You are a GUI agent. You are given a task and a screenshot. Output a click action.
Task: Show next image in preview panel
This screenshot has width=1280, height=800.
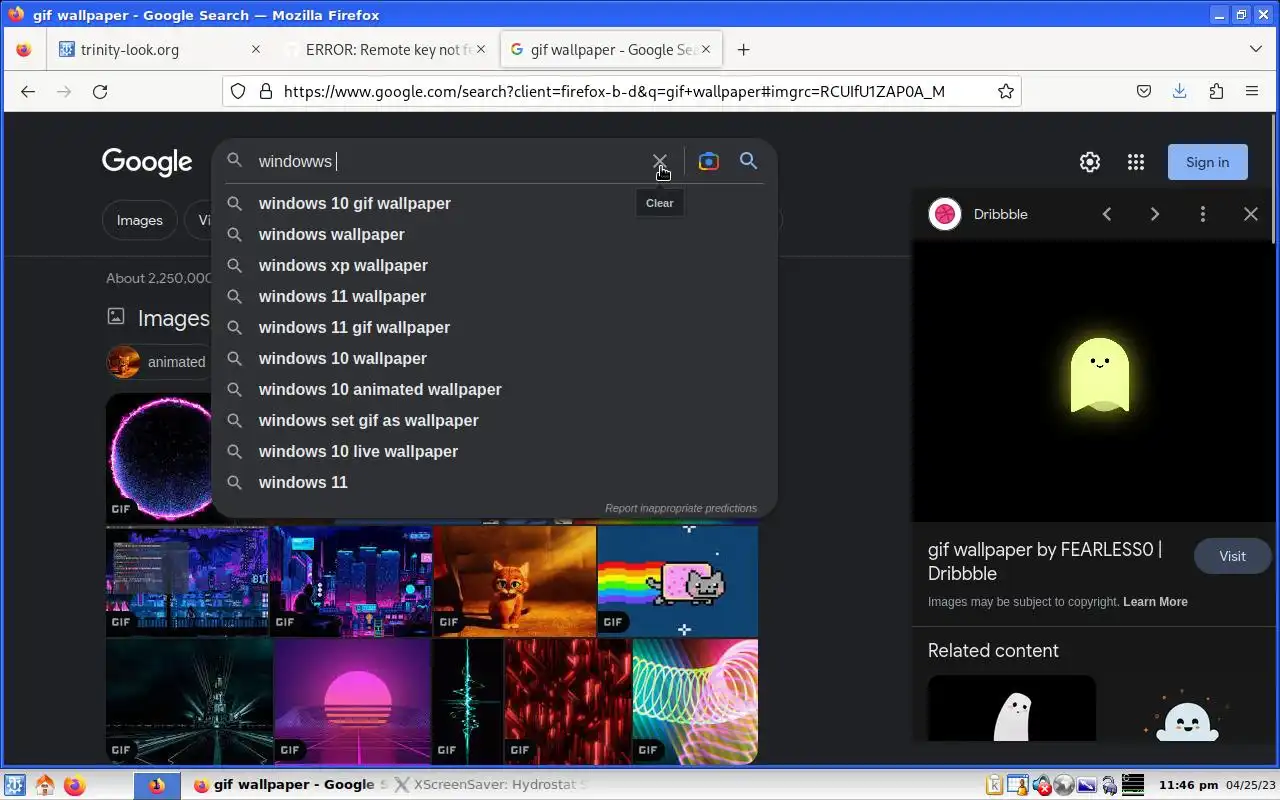coord(1155,214)
